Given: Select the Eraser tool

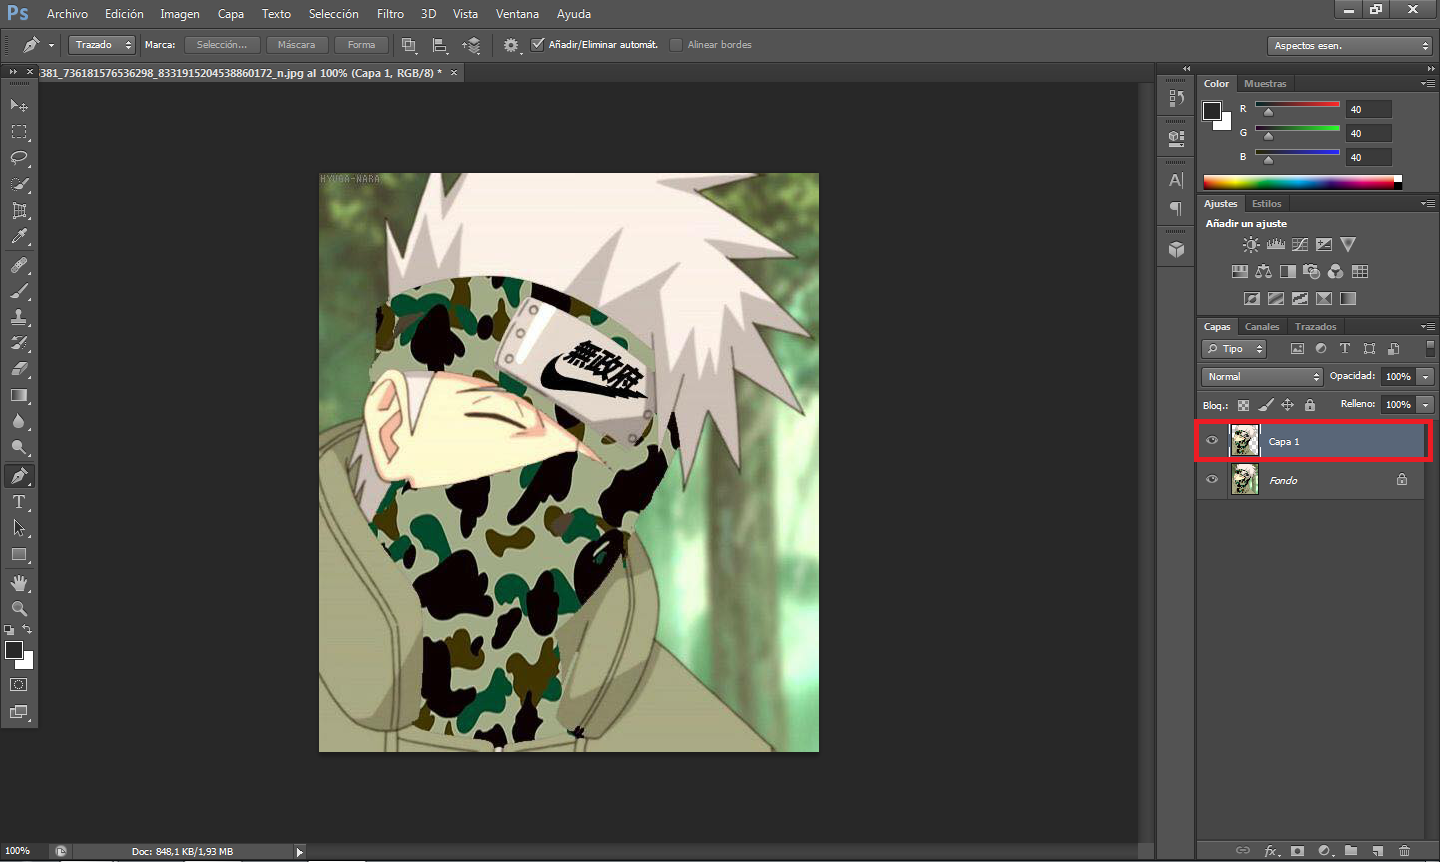Looking at the screenshot, I should [x=19, y=369].
